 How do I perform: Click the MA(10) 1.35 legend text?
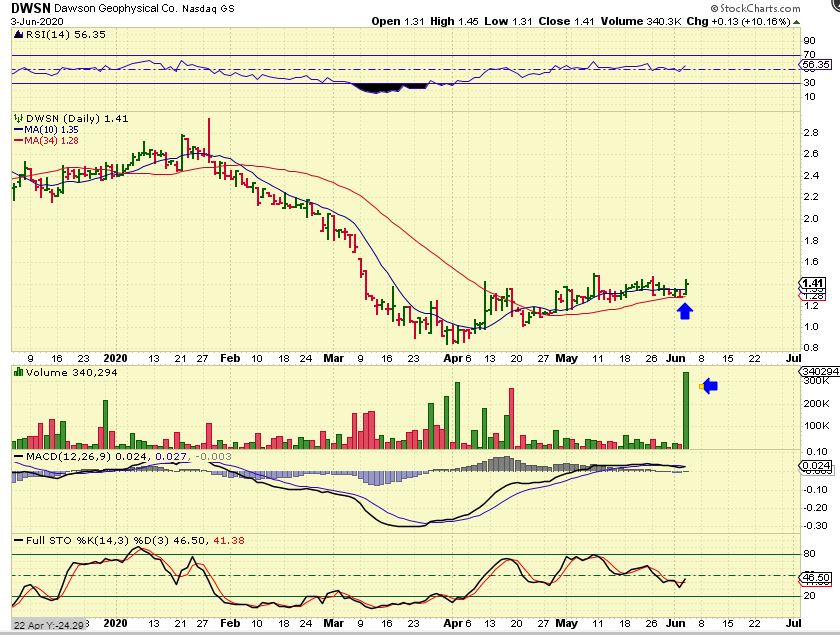[x=51, y=130]
